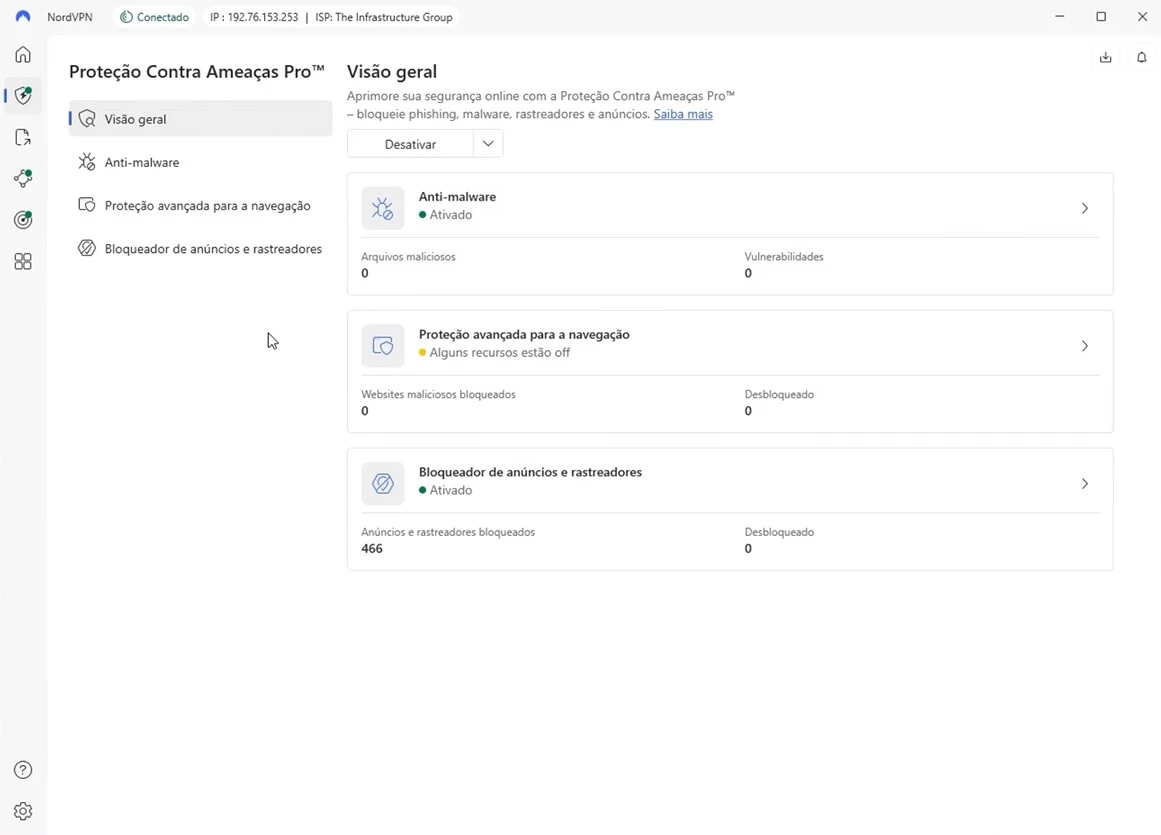Expand the Proteção avançada card chevron
The width and height of the screenshot is (1161, 835).
tap(1085, 346)
